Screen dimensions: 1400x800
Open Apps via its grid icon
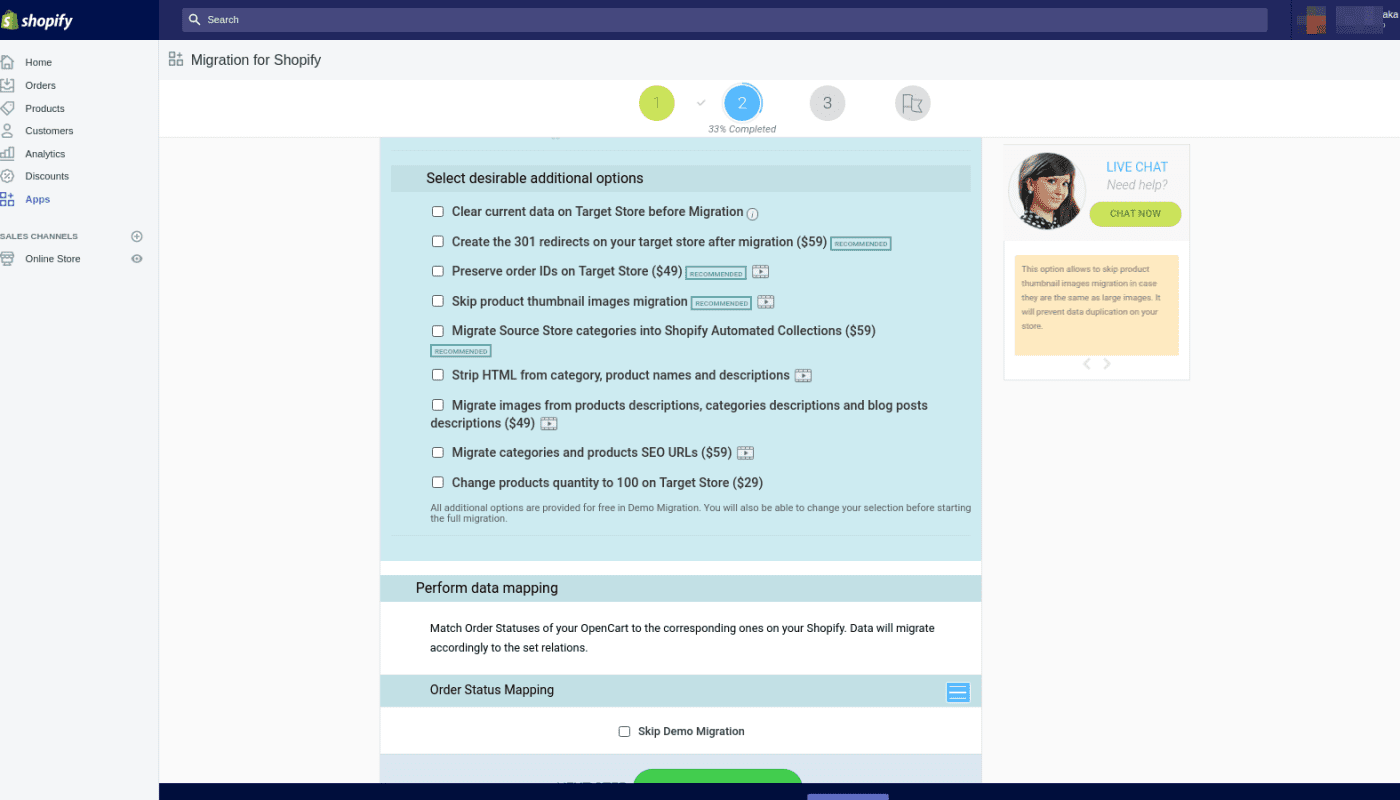(8, 199)
